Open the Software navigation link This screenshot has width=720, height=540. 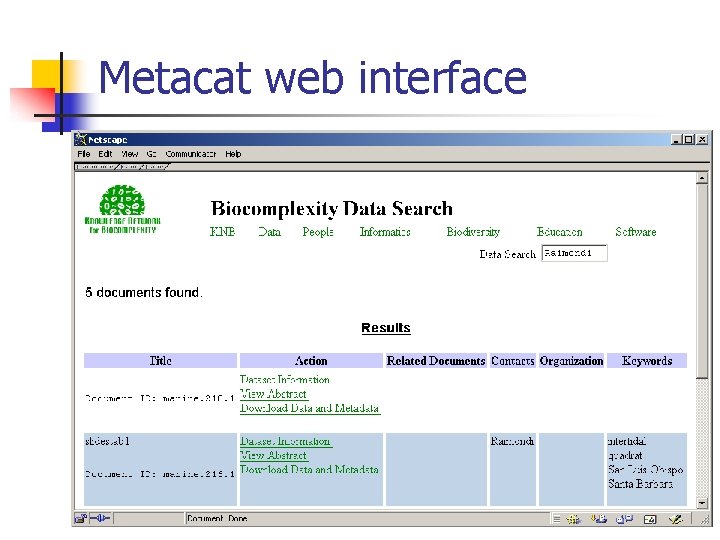coord(636,232)
